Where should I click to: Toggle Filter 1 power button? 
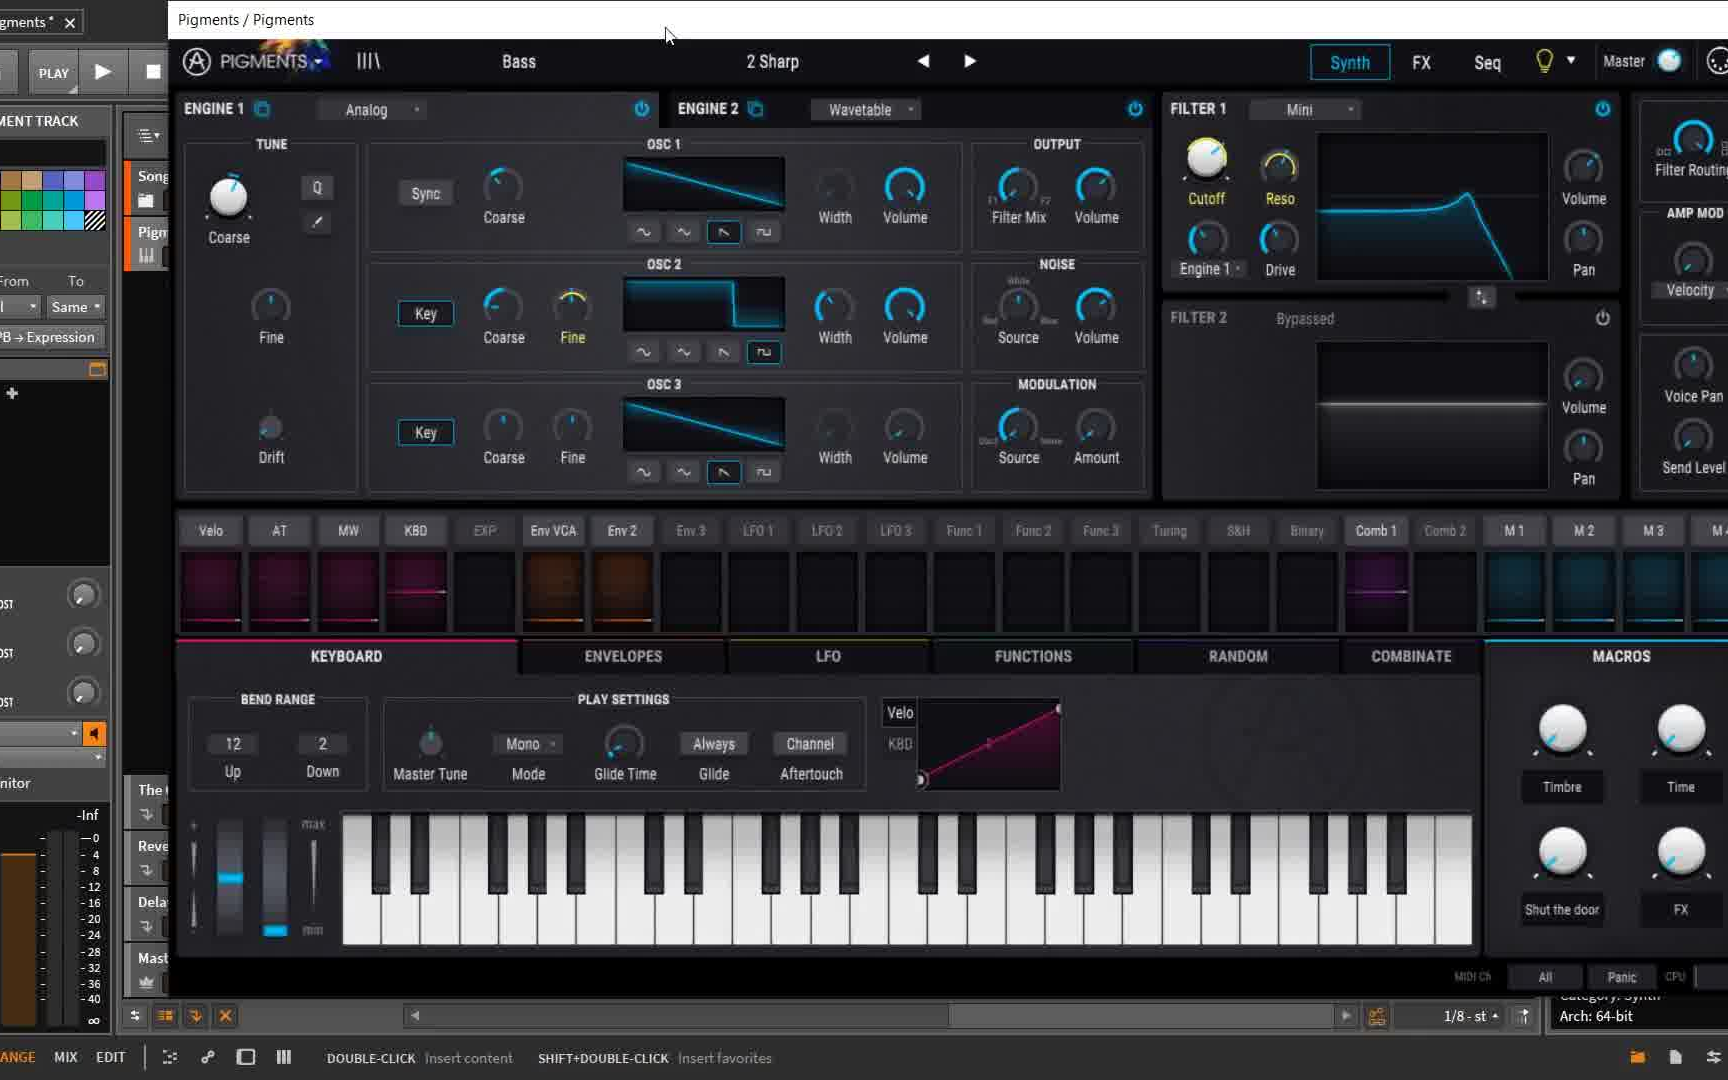(x=1602, y=108)
